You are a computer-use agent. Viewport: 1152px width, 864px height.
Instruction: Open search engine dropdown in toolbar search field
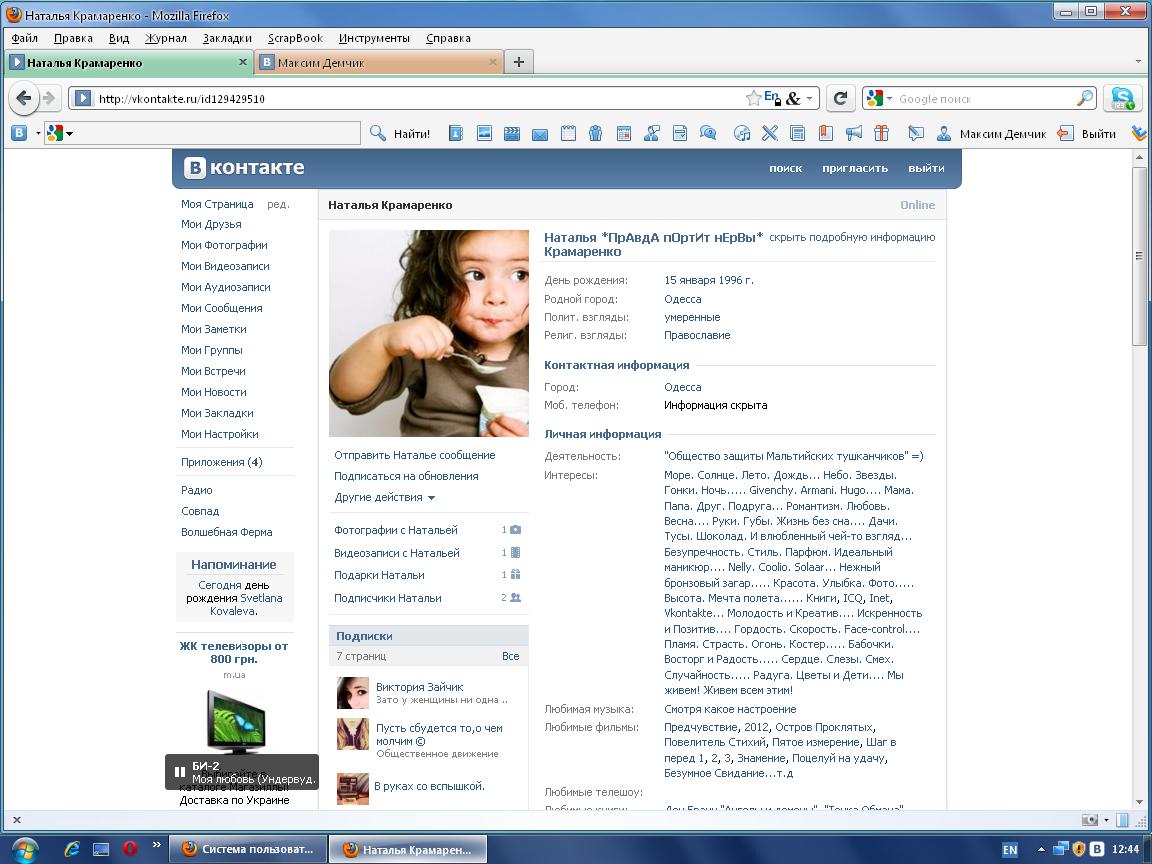(879, 98)
